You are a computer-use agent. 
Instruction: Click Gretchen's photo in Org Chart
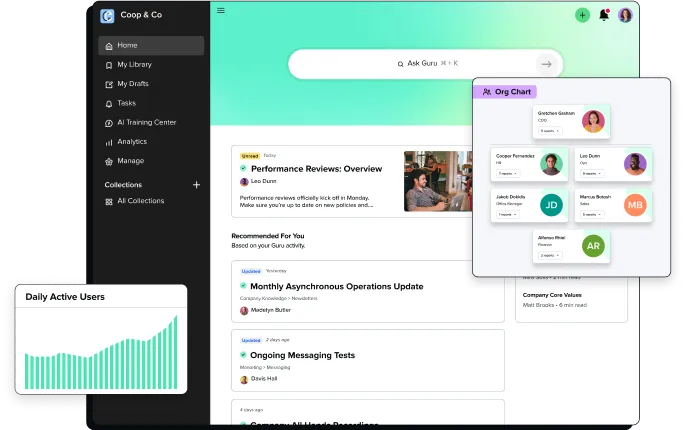[x=593, y=121]
